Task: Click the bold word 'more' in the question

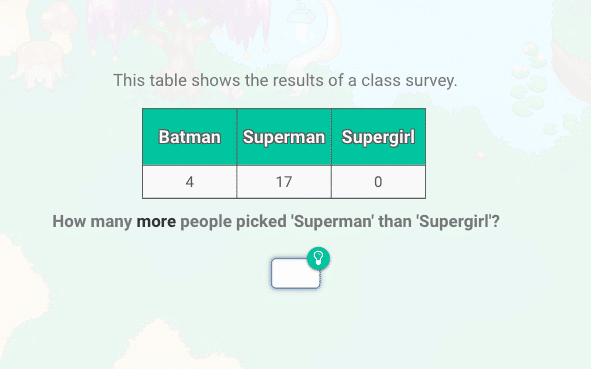Action: click(x=156, y=221)
